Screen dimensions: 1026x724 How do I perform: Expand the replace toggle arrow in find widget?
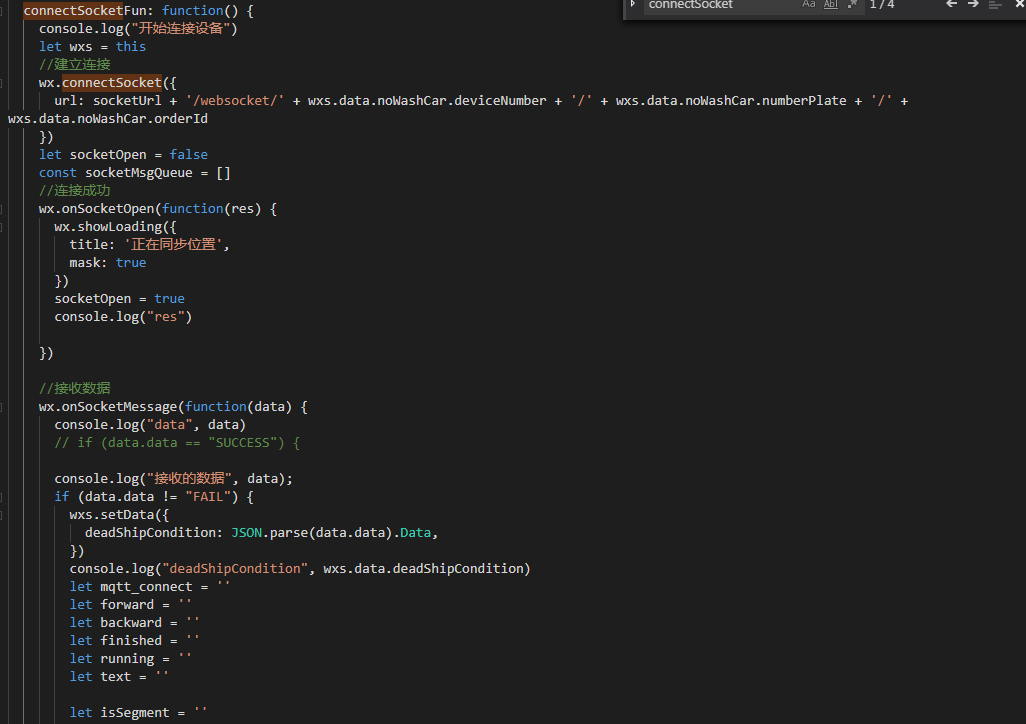click(x=633, y=4)
